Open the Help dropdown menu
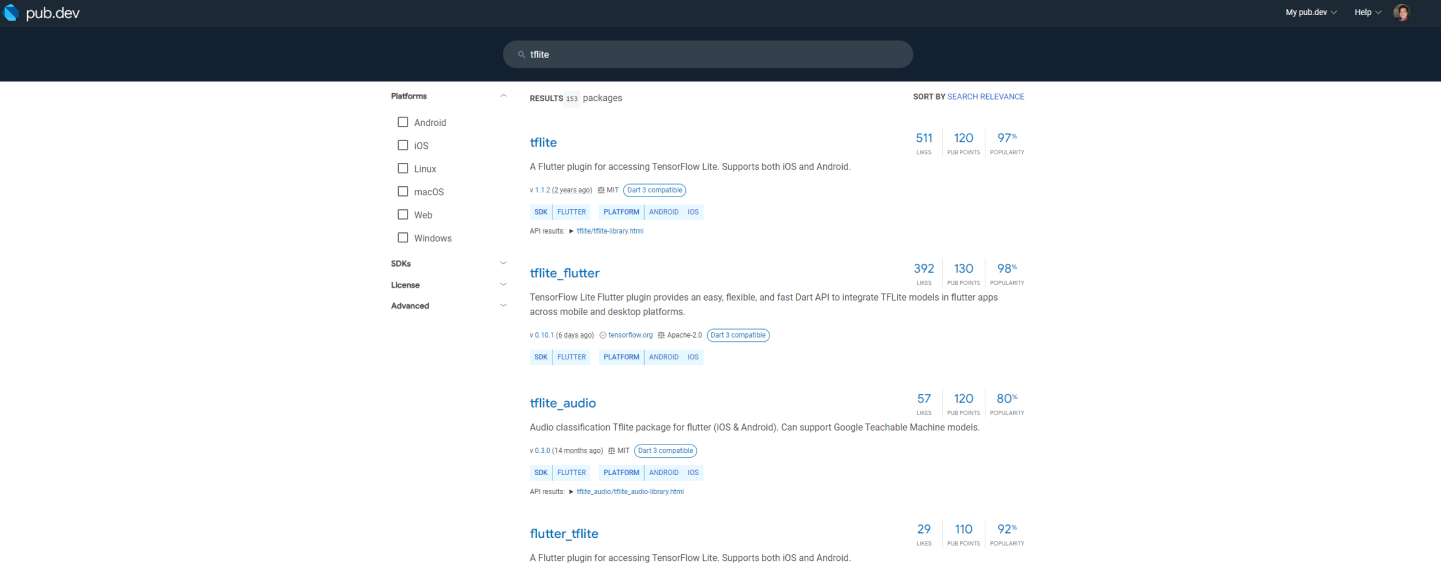The height and width of the screenshot is (568, 1441). (1367, 12)
